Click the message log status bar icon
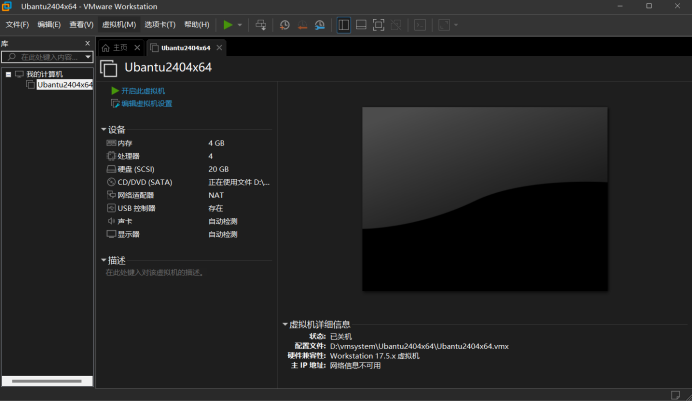Viewport: 692px width, 401px height. click(x=675, y=394)
